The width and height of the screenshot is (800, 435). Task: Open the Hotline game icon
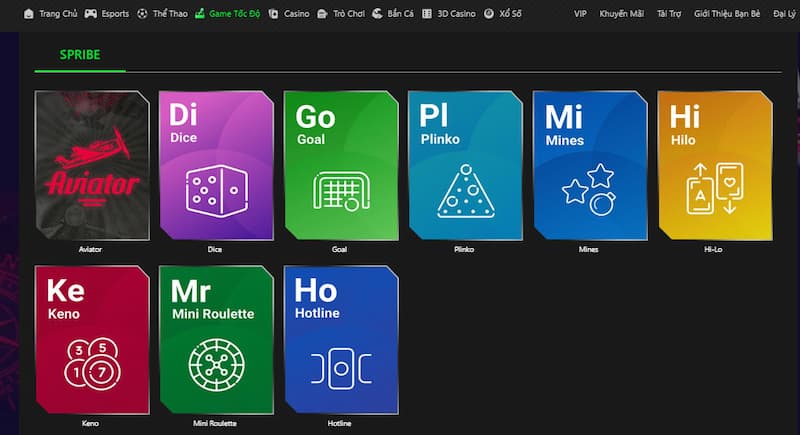point(341,340)
